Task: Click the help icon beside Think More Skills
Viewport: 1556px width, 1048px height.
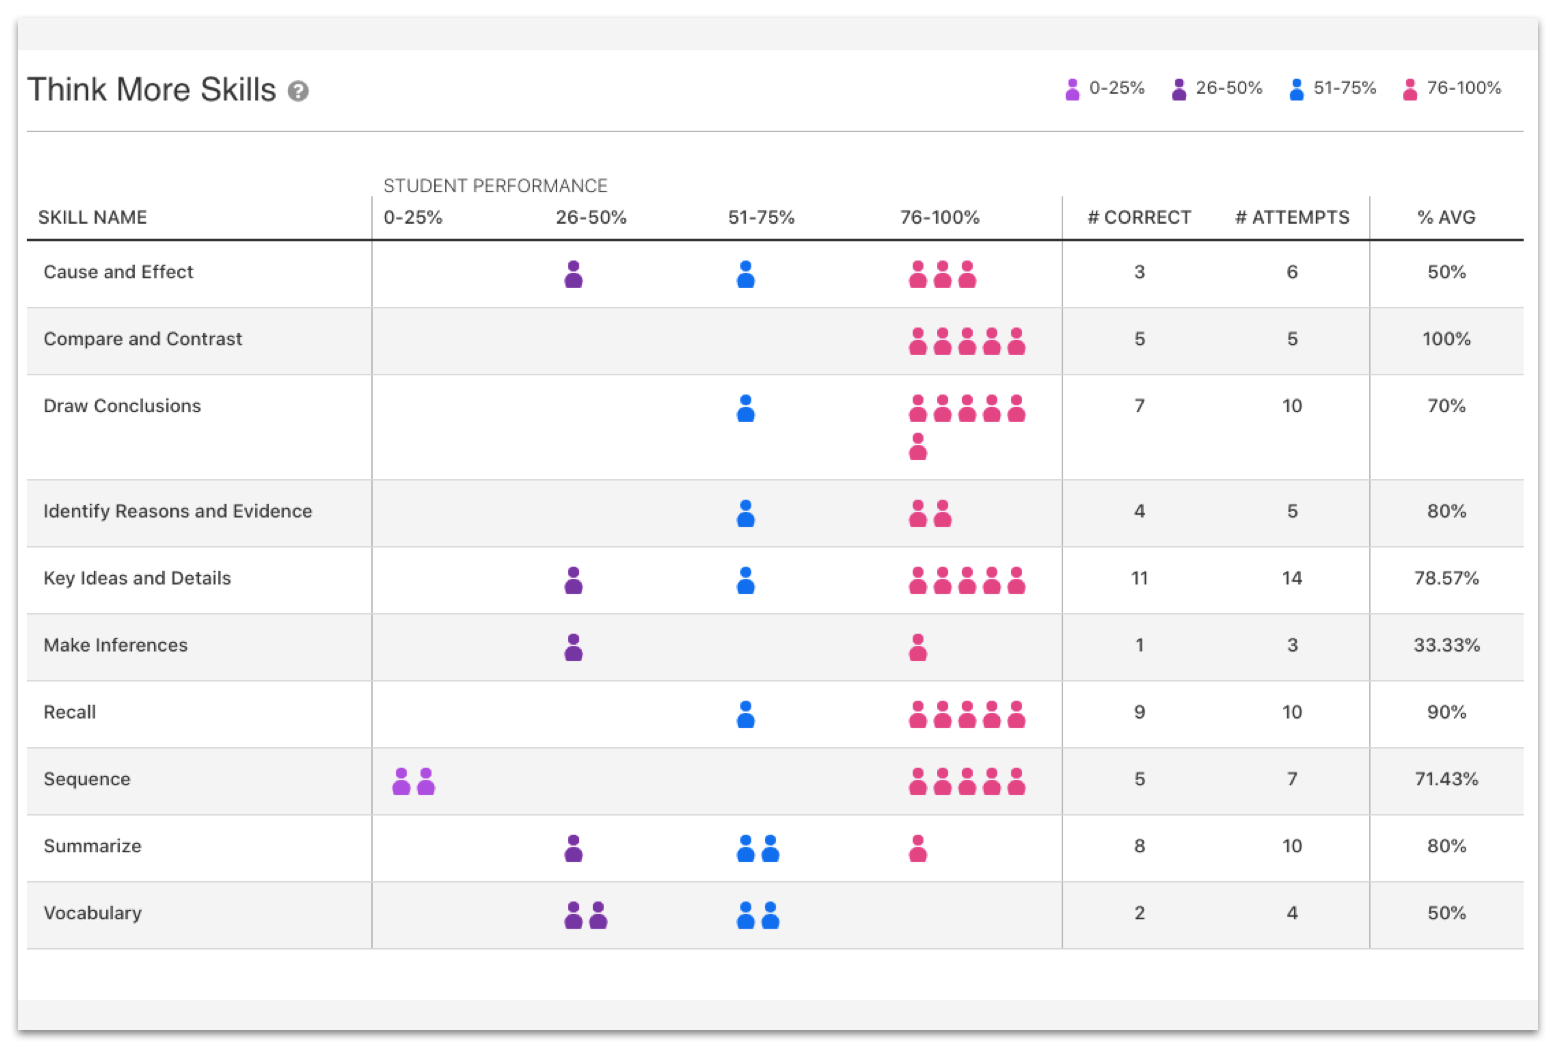Action: [x=298, y=91]
